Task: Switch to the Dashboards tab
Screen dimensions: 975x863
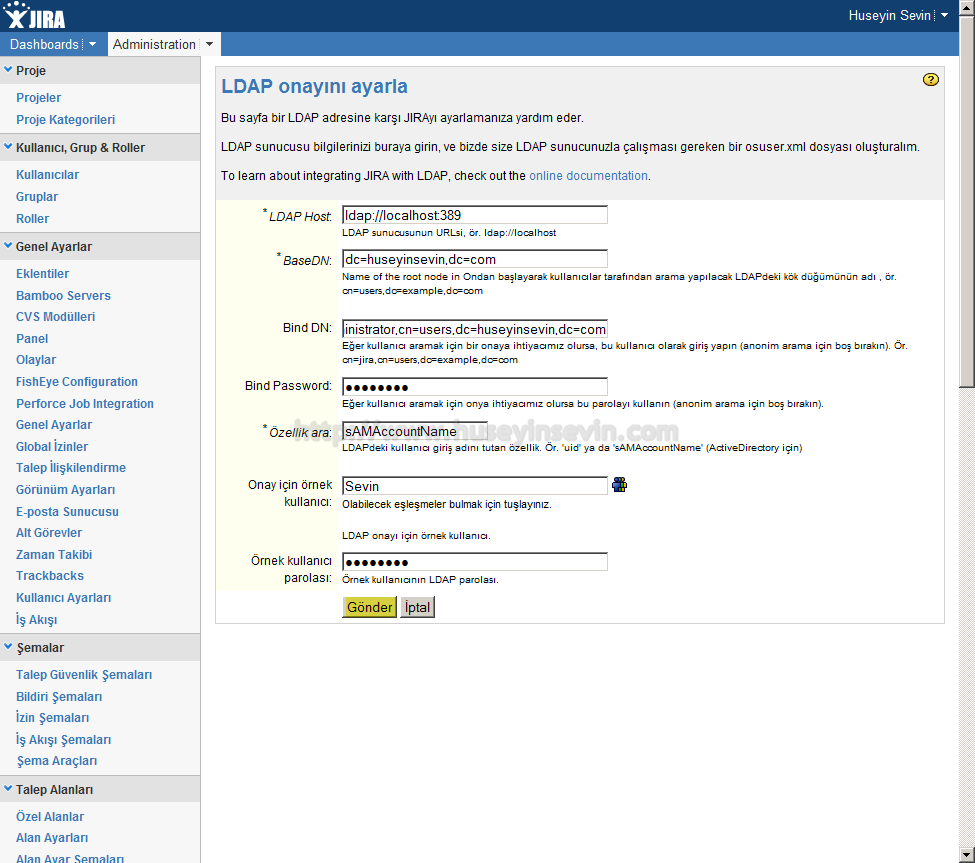Action: [44, 44]
